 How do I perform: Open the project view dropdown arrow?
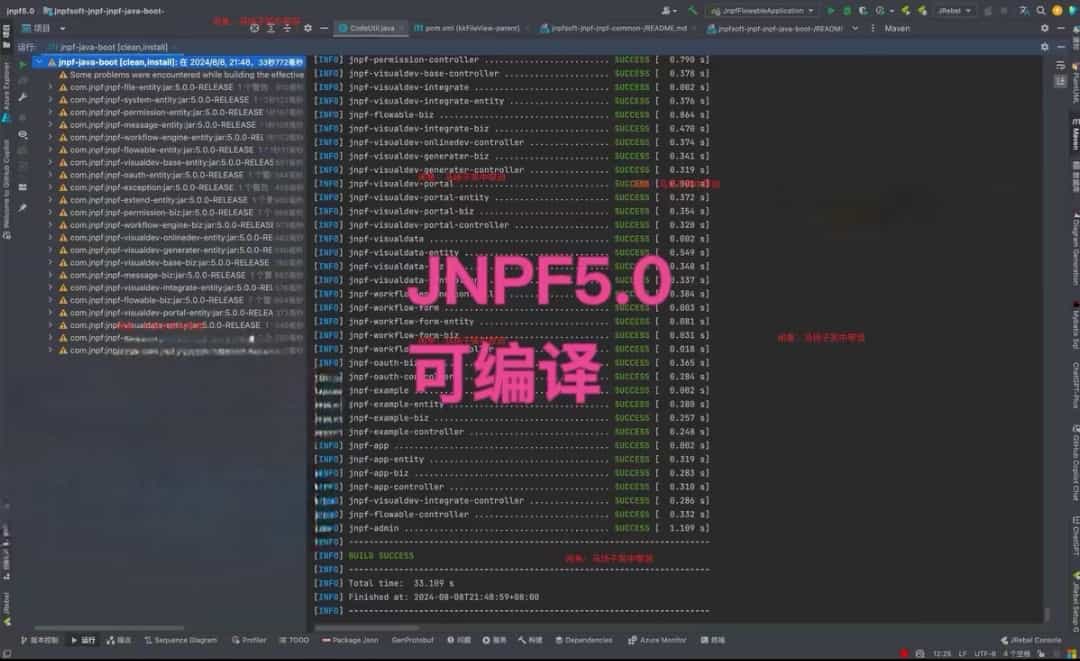click(x=63, y=28)
